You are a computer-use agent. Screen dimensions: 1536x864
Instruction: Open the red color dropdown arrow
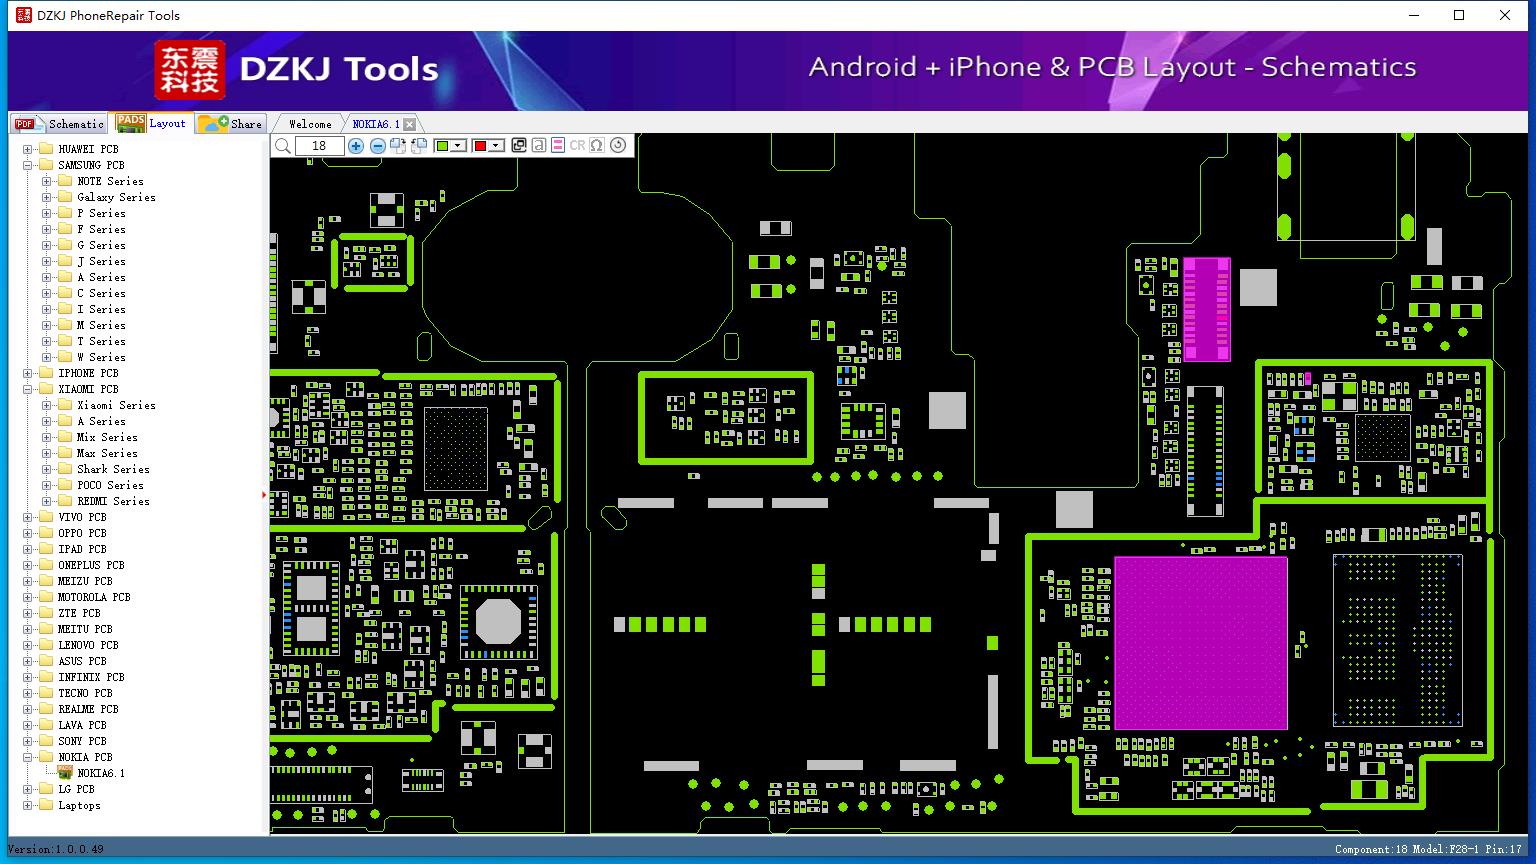coord(496,146)
